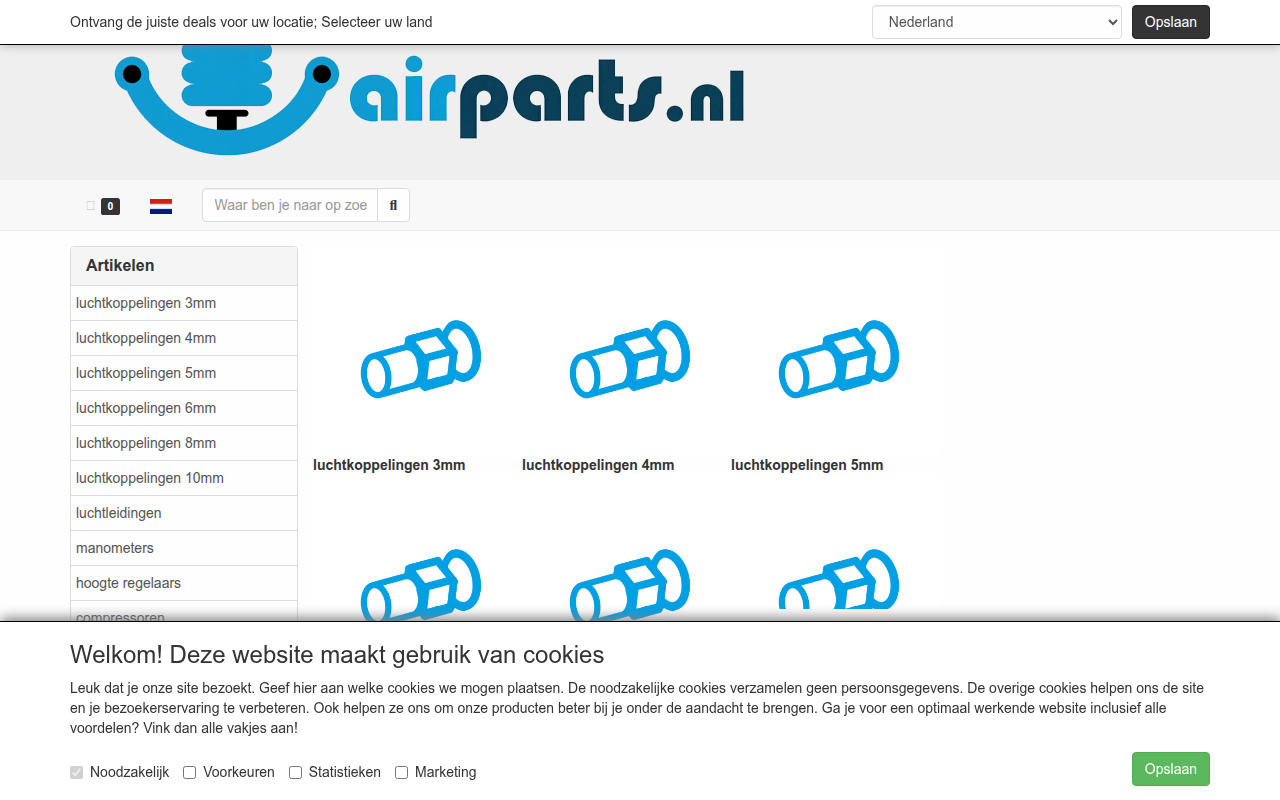
Task: Select luchtkoppelingen 3mm in sidebar
Action: pyautogui.click(x=184, y=303)
